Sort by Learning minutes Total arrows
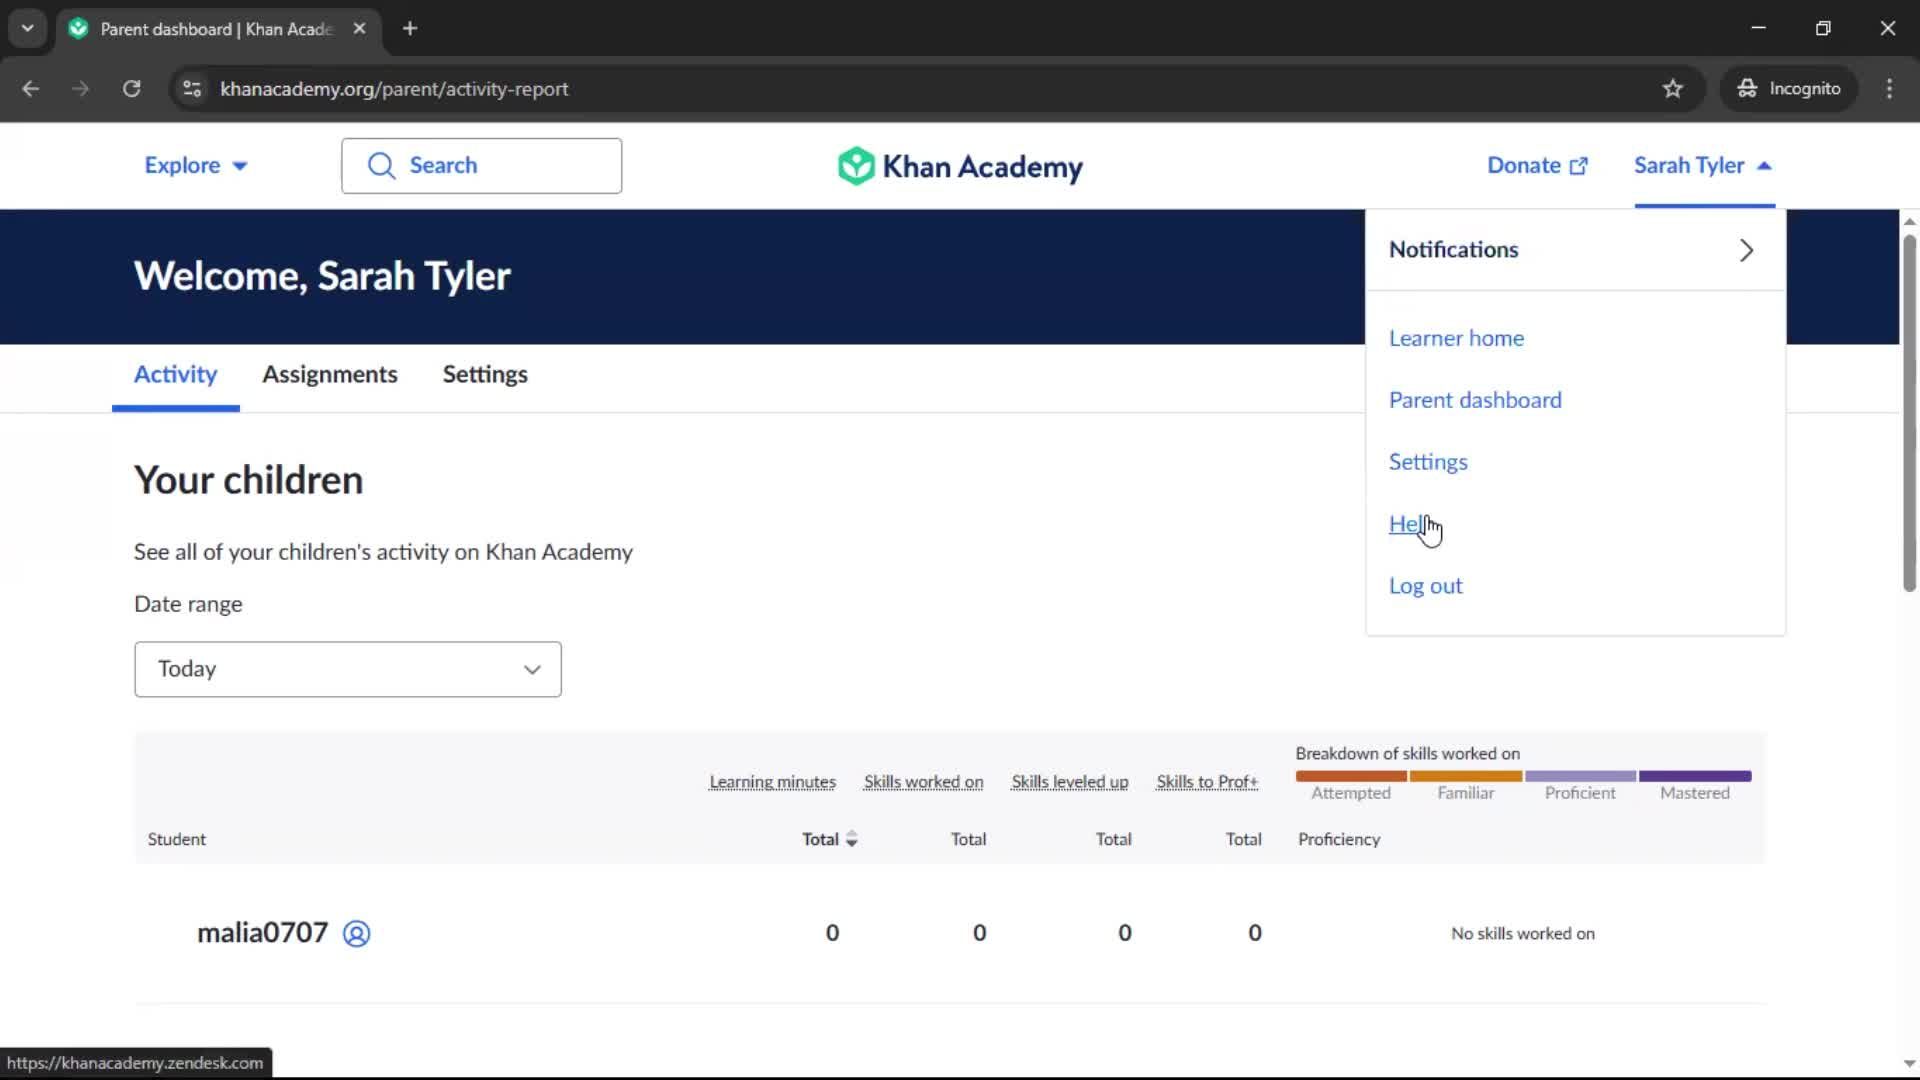This screenshot has width=1920, height=1080. tap(852, 839)
